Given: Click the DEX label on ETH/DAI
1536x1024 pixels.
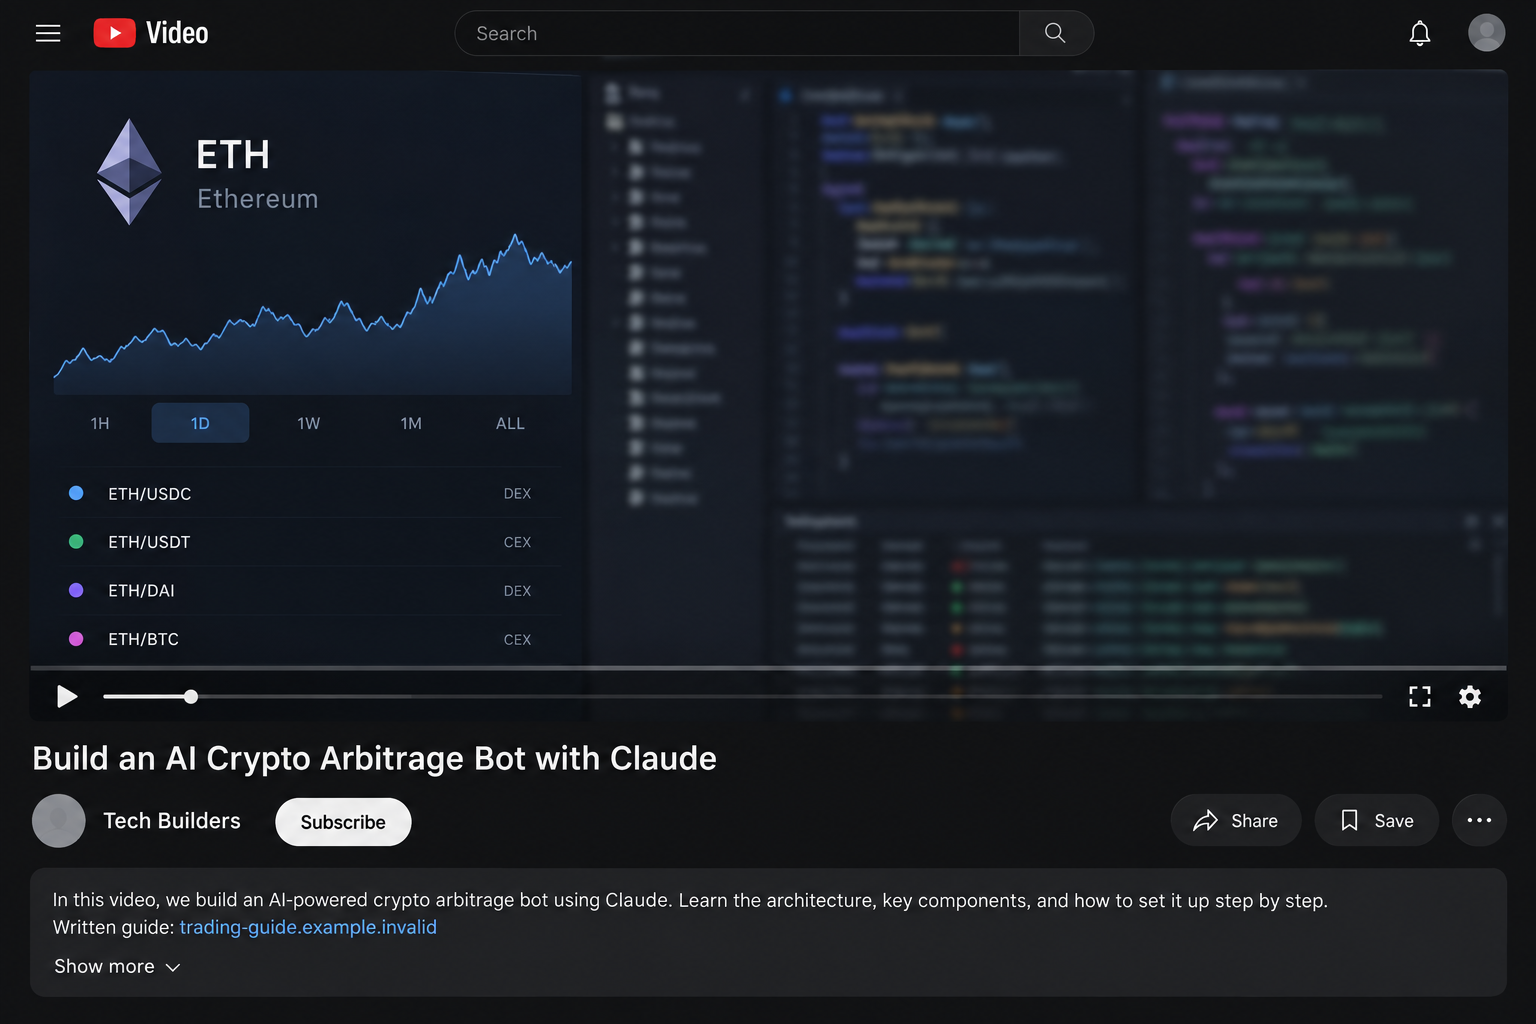Looking at the screenshot, I should point(517,591).
